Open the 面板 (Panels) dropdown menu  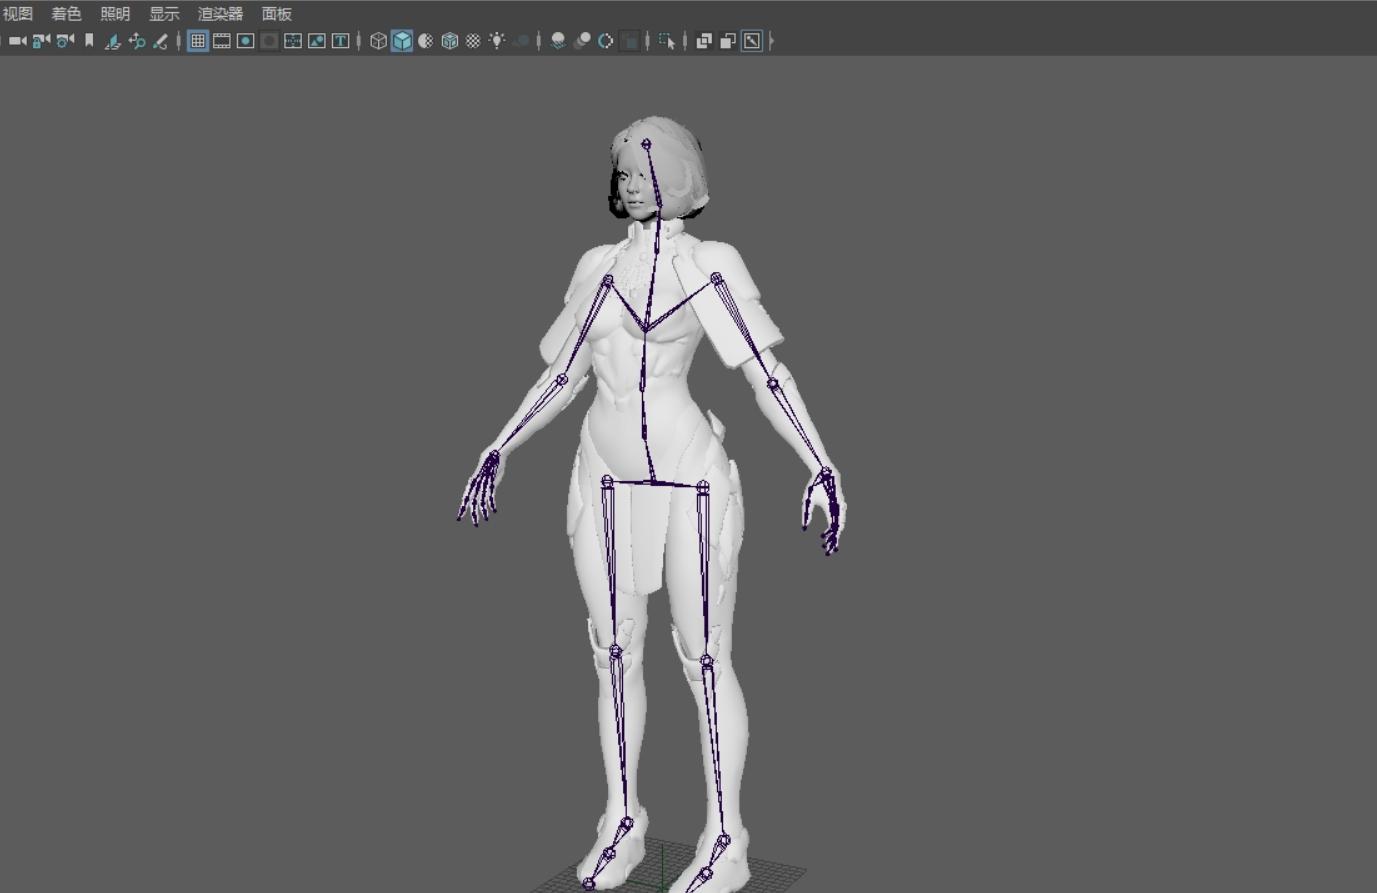277,14
